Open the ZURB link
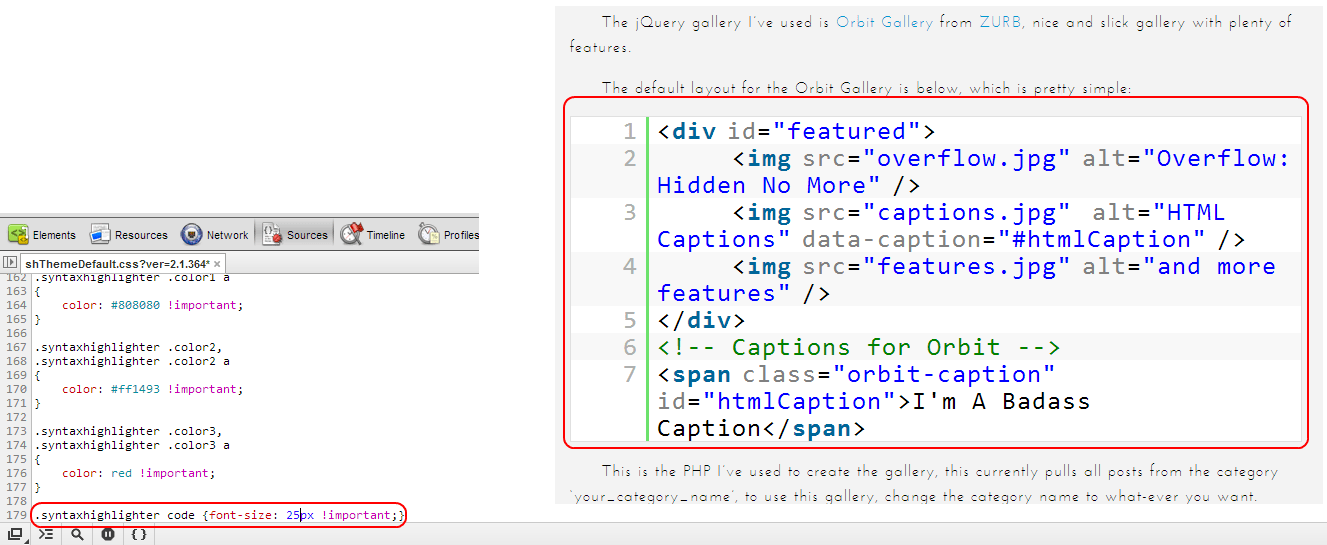 (x=1001, y=22)
